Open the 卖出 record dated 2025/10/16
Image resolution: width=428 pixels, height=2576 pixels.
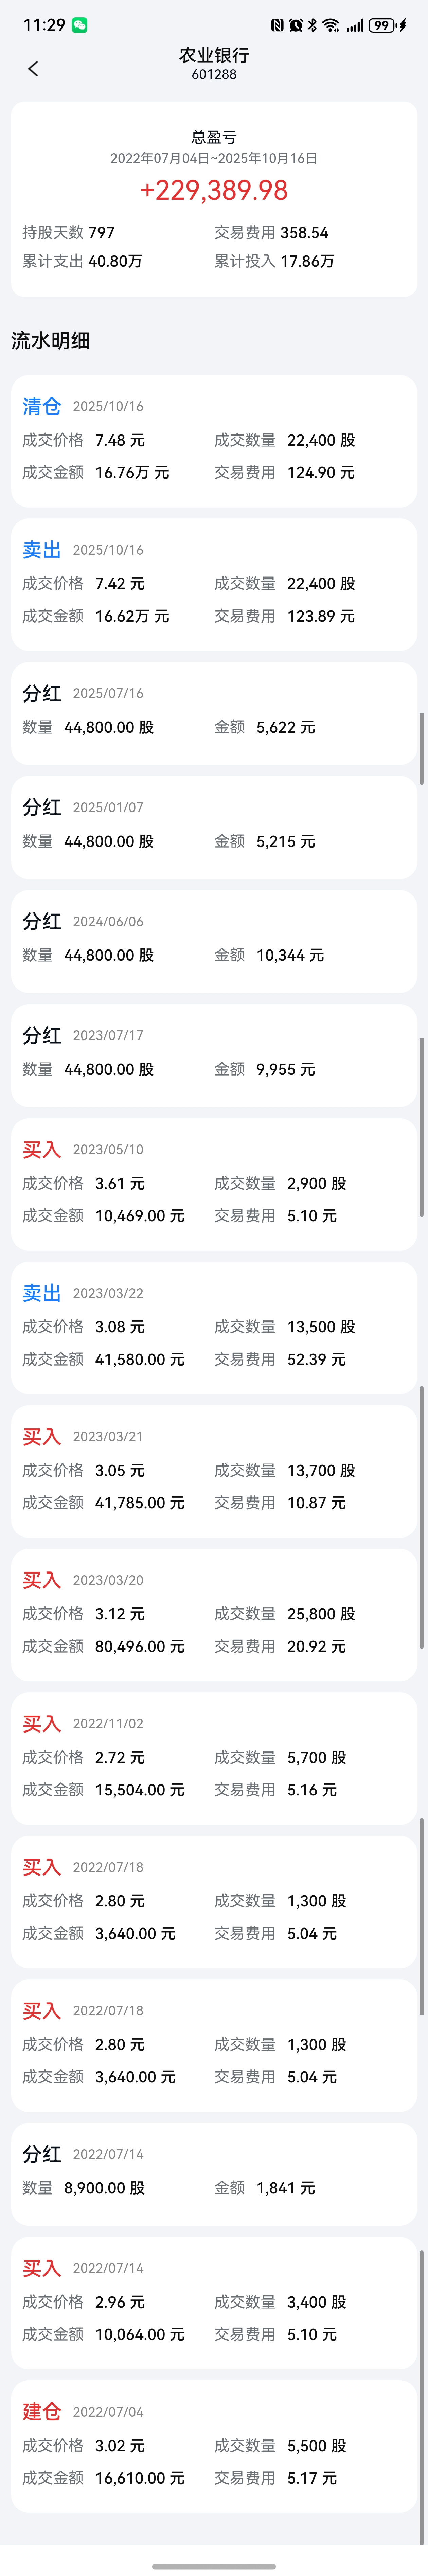pyautogui.click(x=214, y=584)
